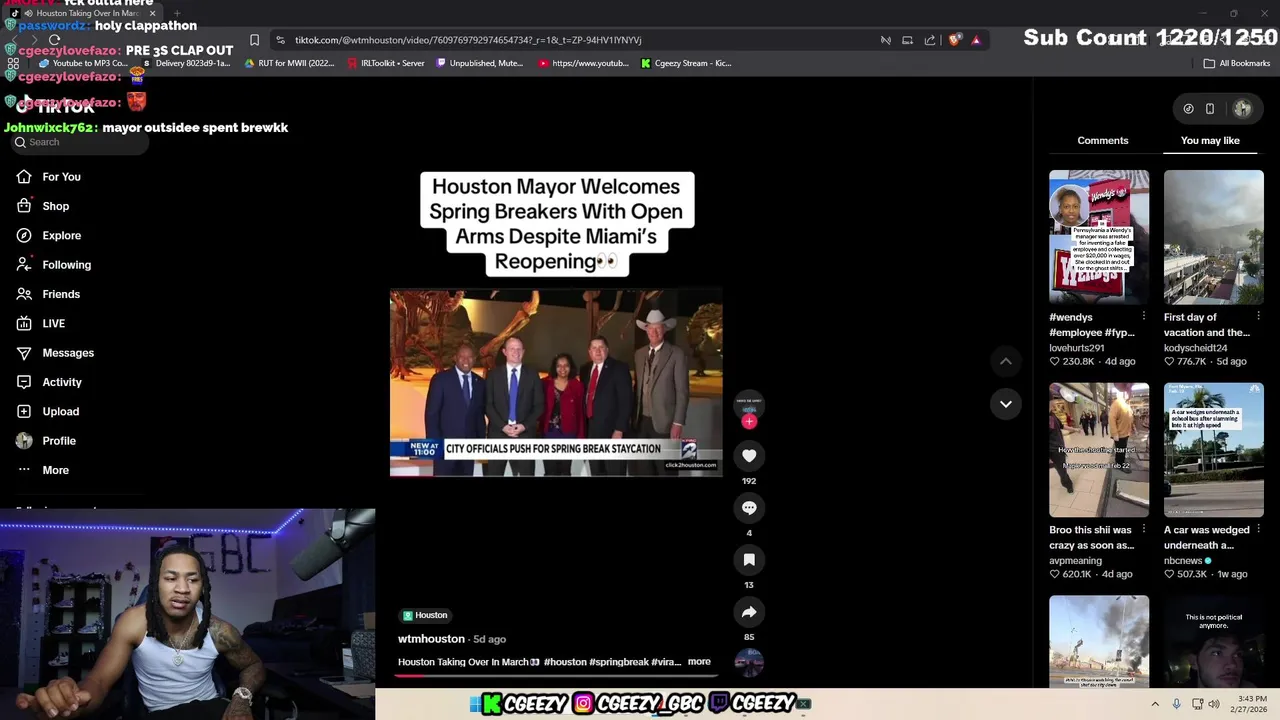Open the Brave Shields lion icon

pos(954,40)
